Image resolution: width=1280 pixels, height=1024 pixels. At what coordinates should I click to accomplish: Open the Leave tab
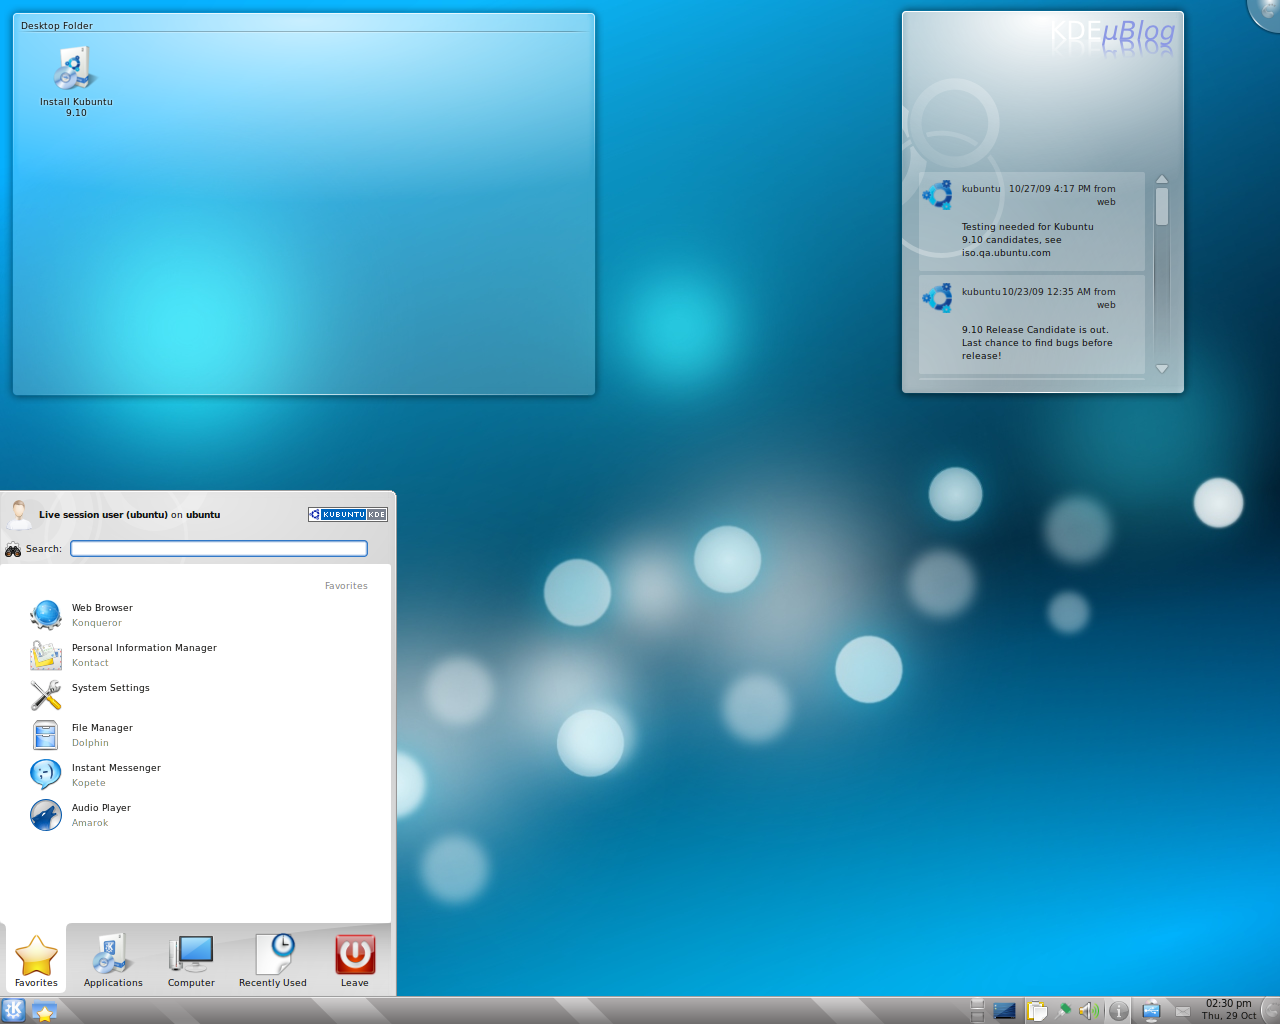(355, 960)
